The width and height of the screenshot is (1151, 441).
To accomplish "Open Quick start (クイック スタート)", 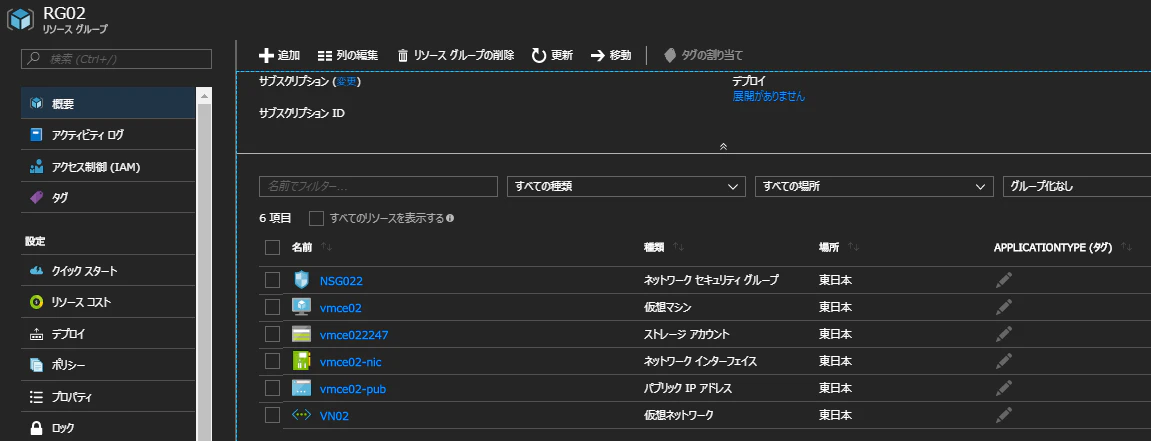I will coord(108,271).
